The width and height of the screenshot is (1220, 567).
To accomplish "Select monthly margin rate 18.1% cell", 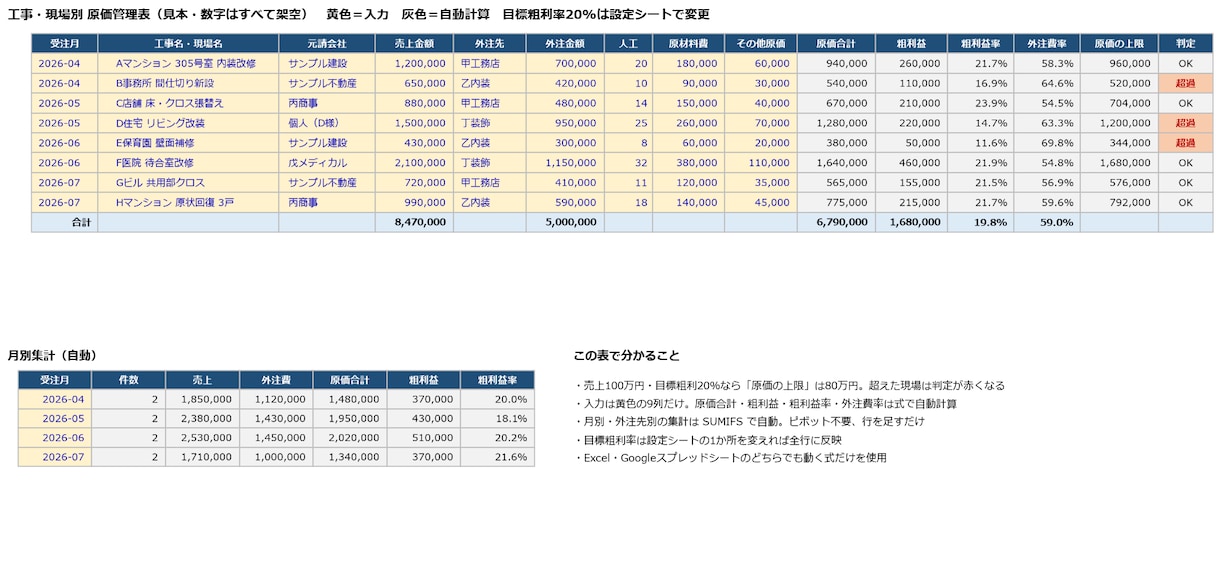I will pyautogui.click(x=497, y=418).
